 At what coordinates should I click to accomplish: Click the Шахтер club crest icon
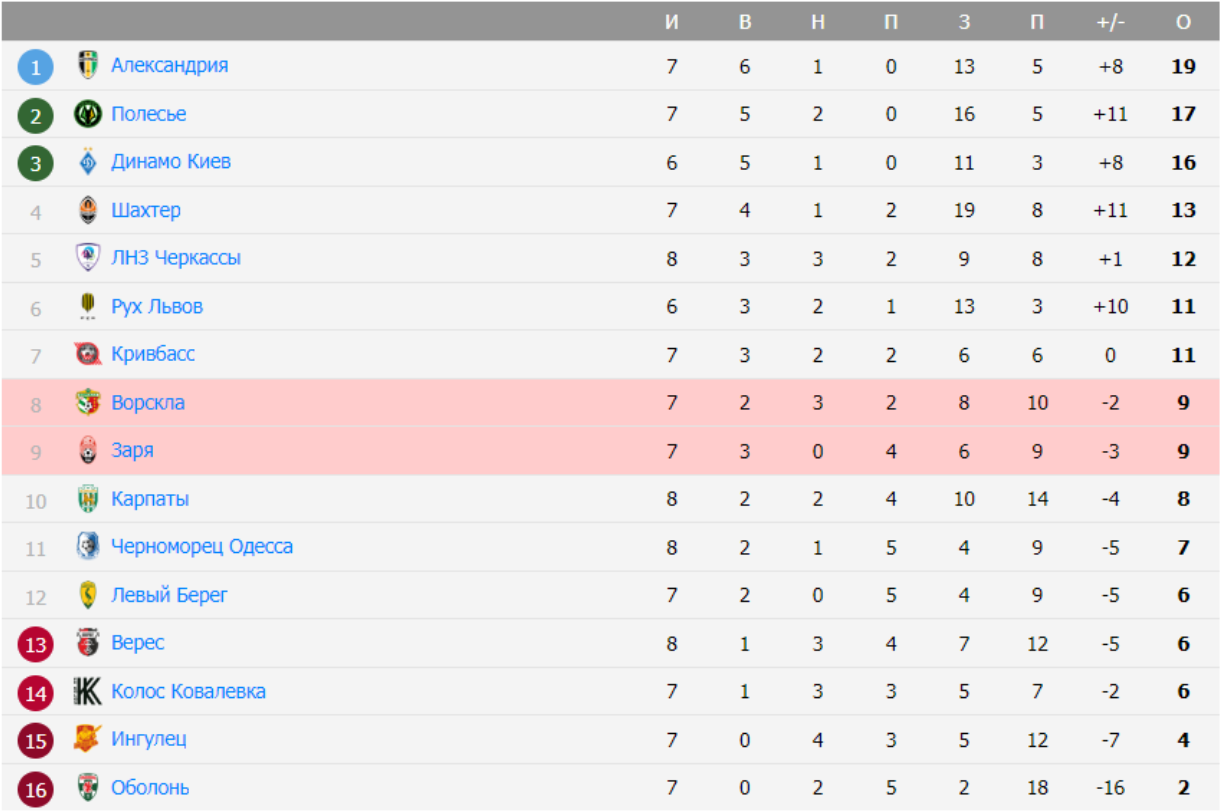pyautogui.click(x=88, y=210)
